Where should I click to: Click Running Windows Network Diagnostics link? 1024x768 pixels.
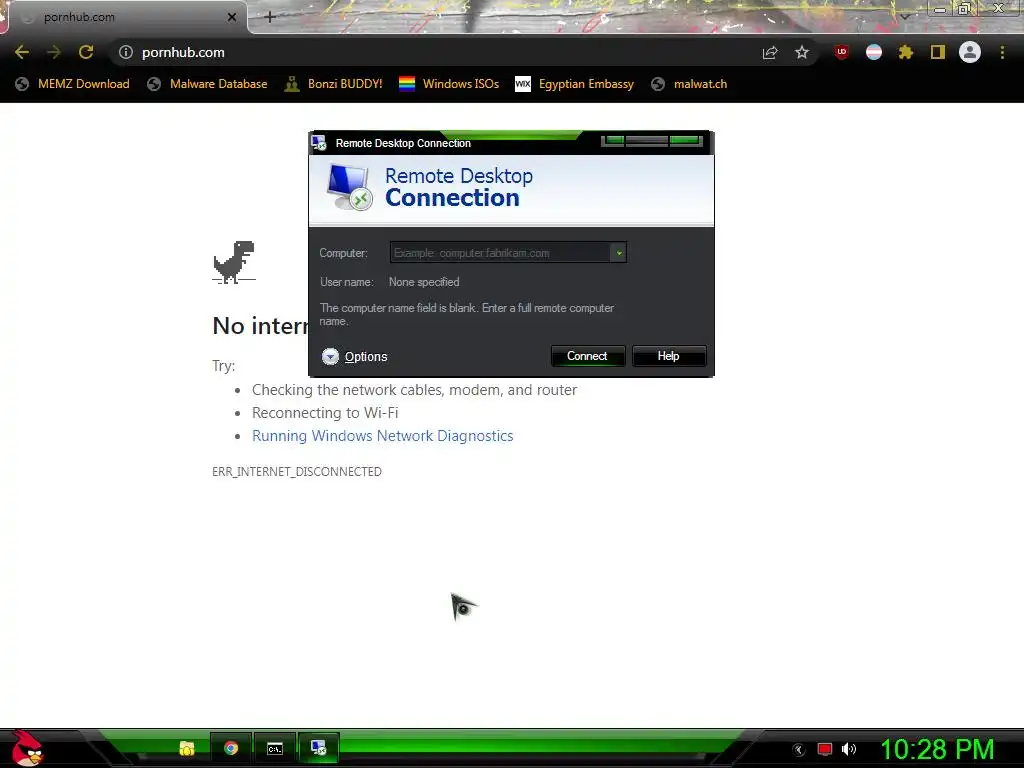pyautogui.click(x=383, y=436)
